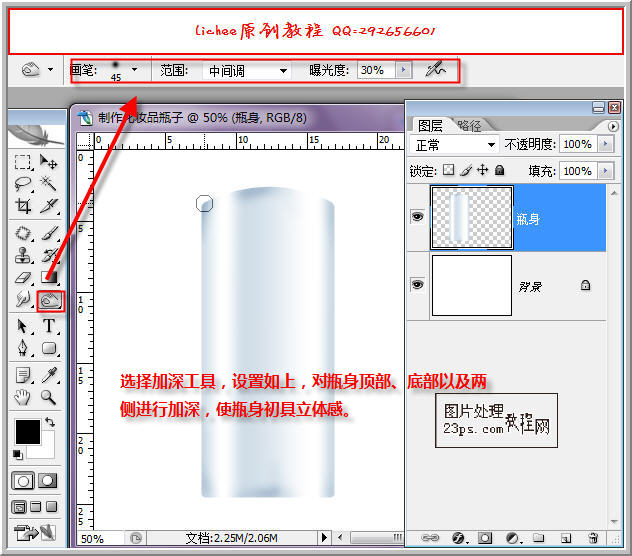Click the create new layer button
The width and height of the screenshot is (632, 556).
pos(566,538)
